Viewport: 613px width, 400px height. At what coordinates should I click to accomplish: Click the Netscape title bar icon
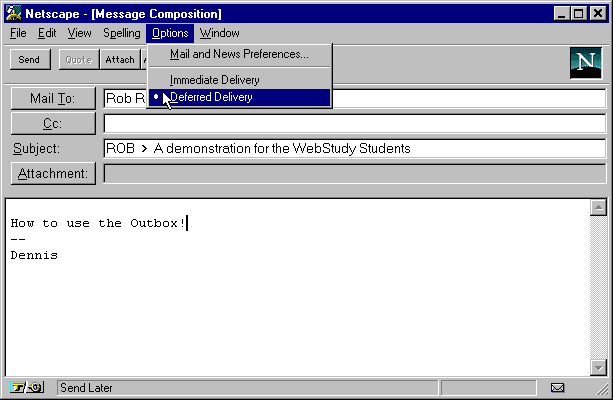[x=13, y=13]
